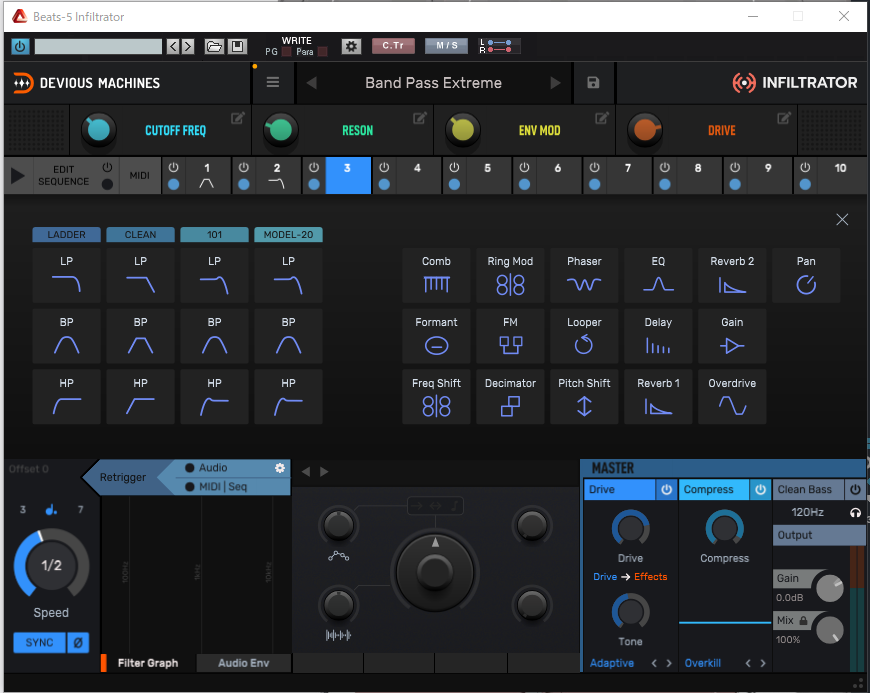The height and width of the screenshot is (693, 870).
Task: Add the Decimator effect
Action: pyautogui.click(x=510, y=397)
